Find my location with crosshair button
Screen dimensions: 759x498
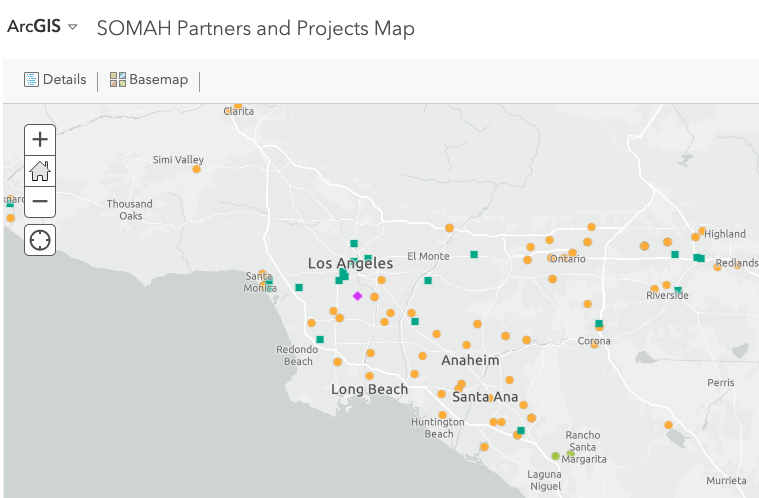[40, 240]
